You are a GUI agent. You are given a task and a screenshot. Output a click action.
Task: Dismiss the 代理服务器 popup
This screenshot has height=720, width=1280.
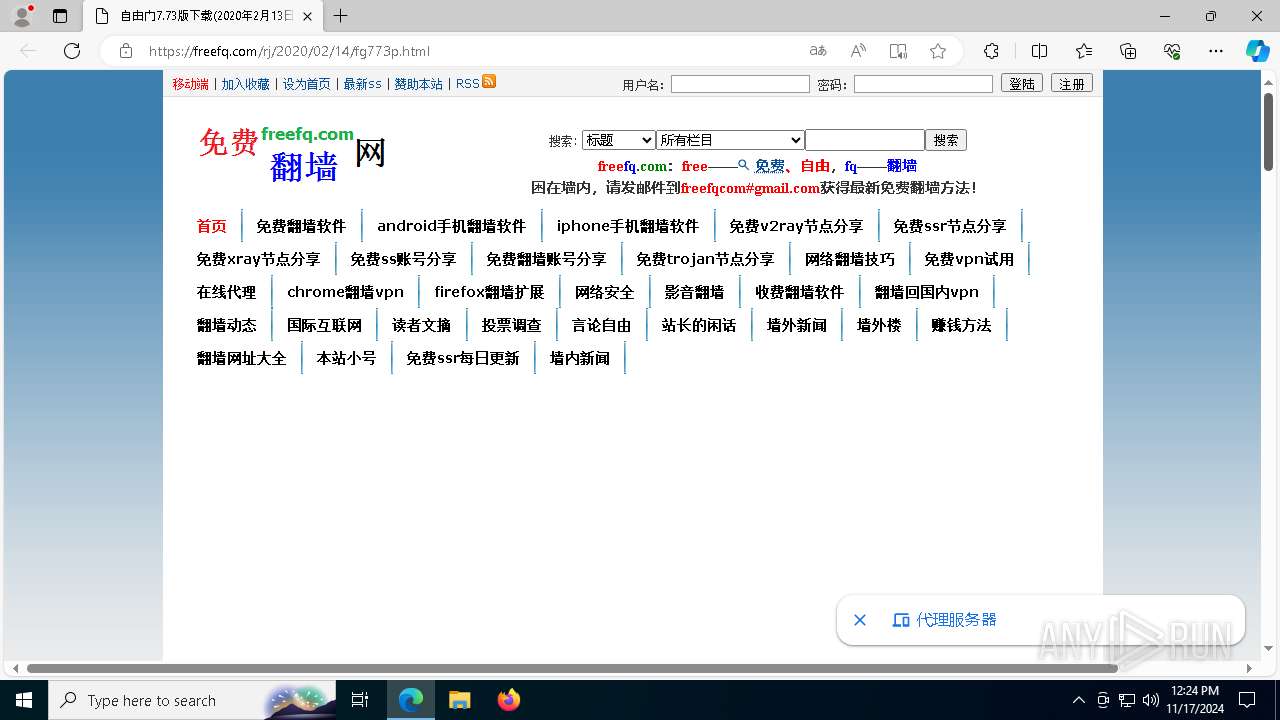[860, 620]
